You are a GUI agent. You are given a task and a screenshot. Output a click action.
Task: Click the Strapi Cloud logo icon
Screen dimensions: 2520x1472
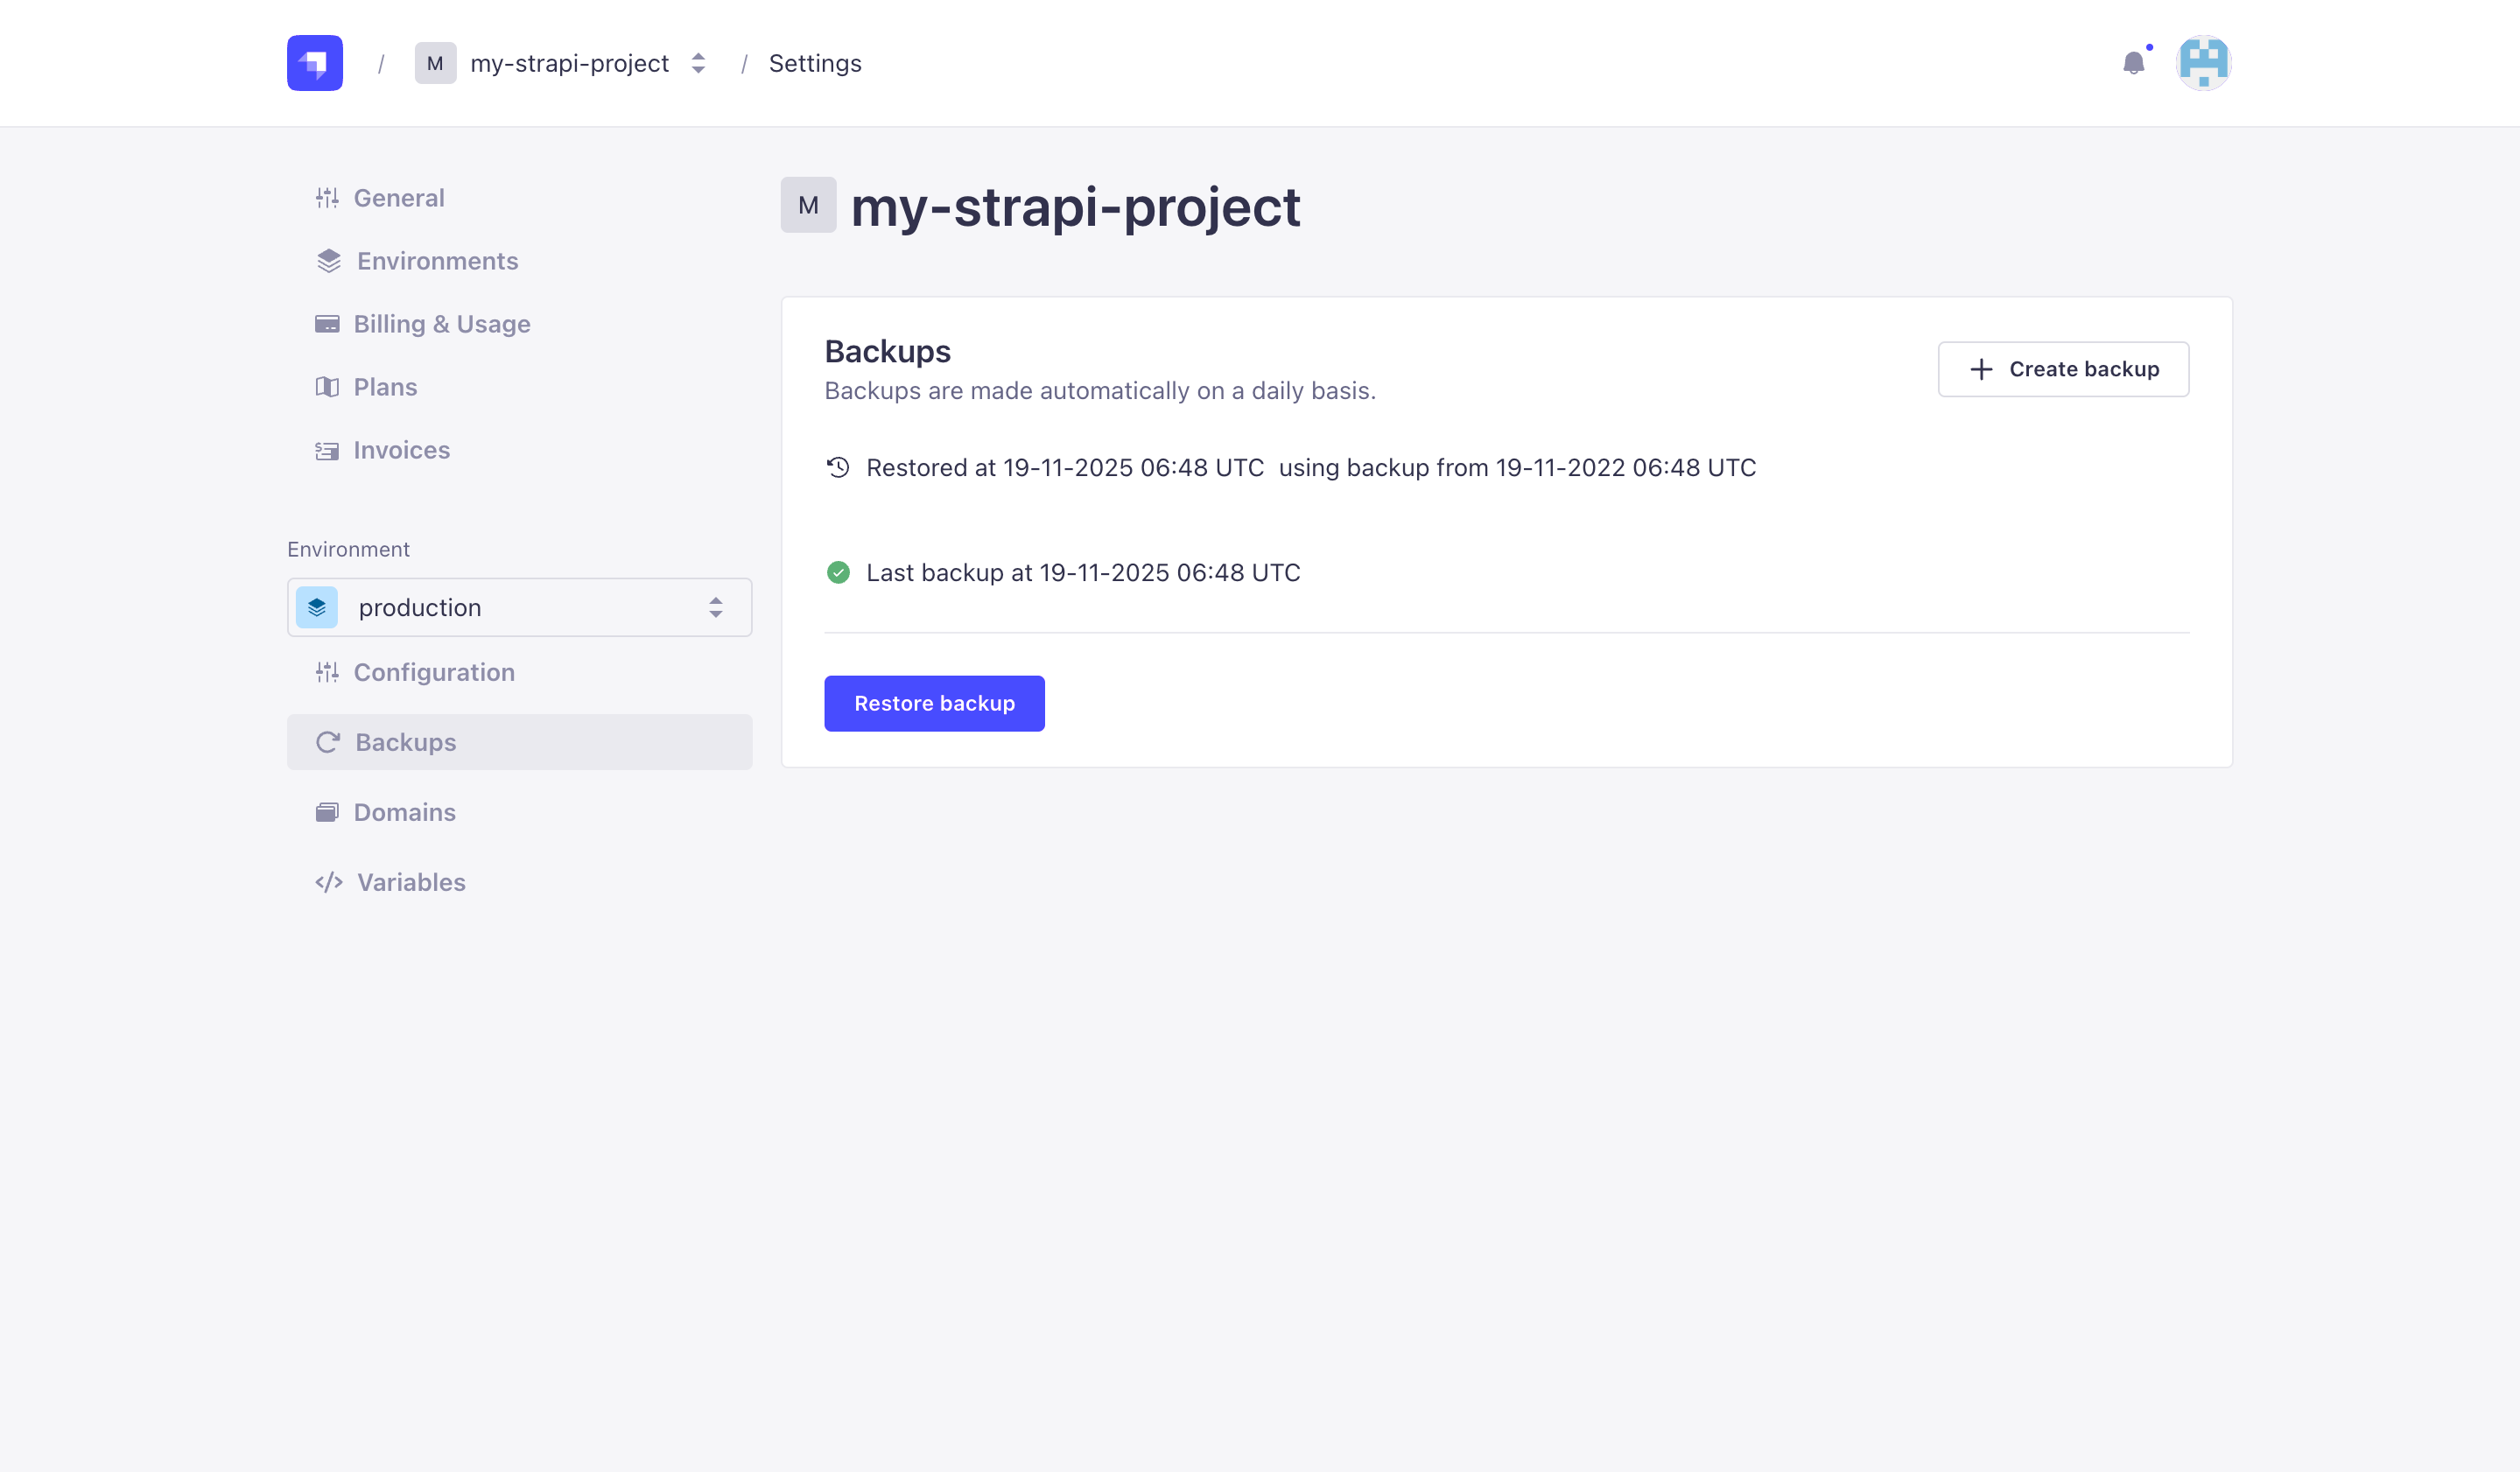pyautogui.click(x=315, y=63)
